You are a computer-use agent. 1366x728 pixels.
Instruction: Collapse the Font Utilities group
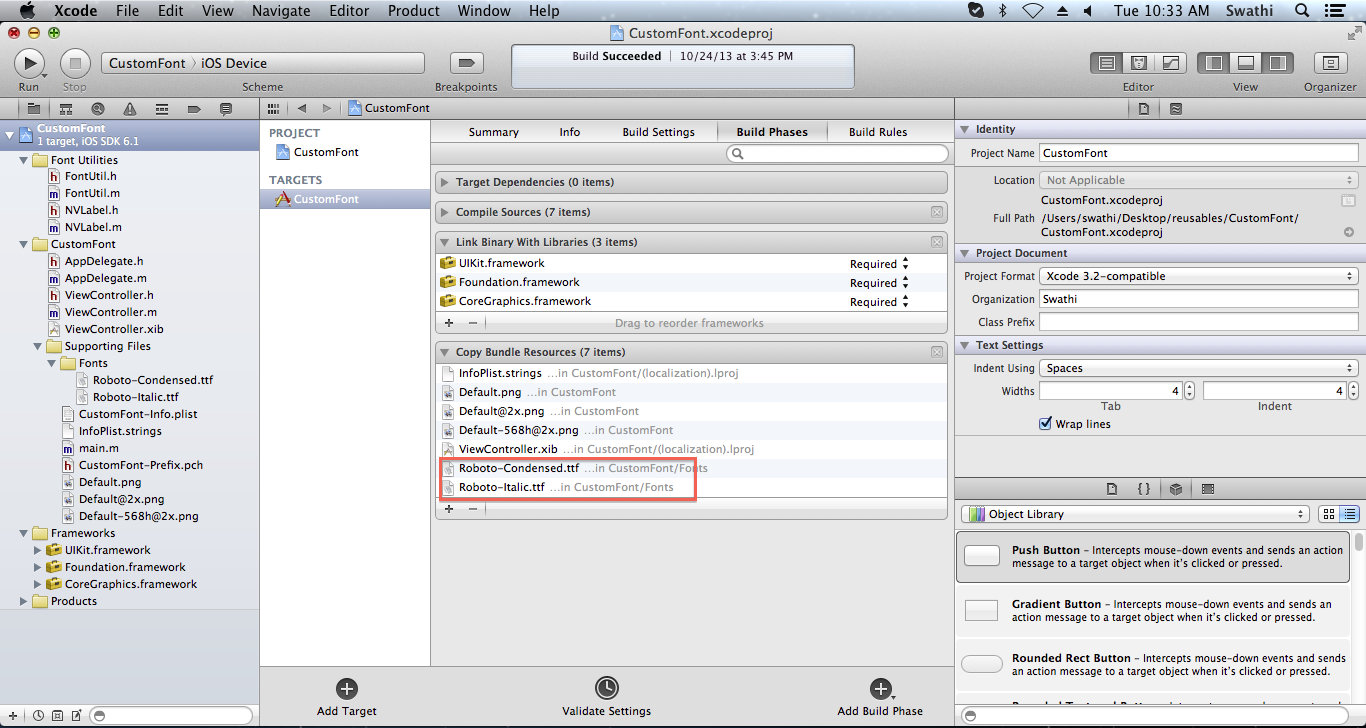coord(24,160)
